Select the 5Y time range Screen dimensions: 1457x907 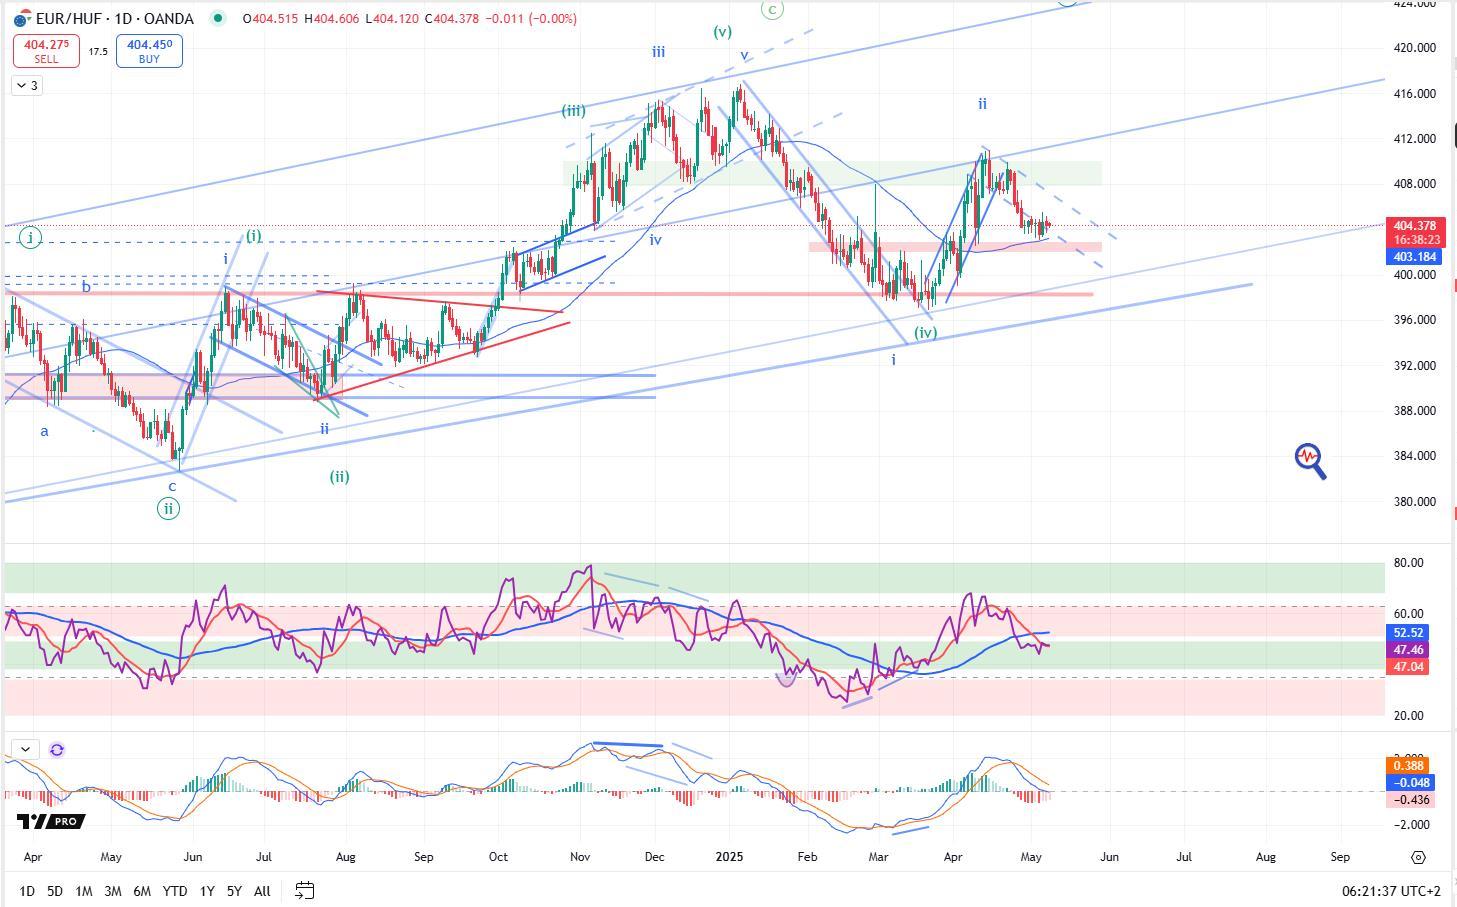(x=234, y=891)
